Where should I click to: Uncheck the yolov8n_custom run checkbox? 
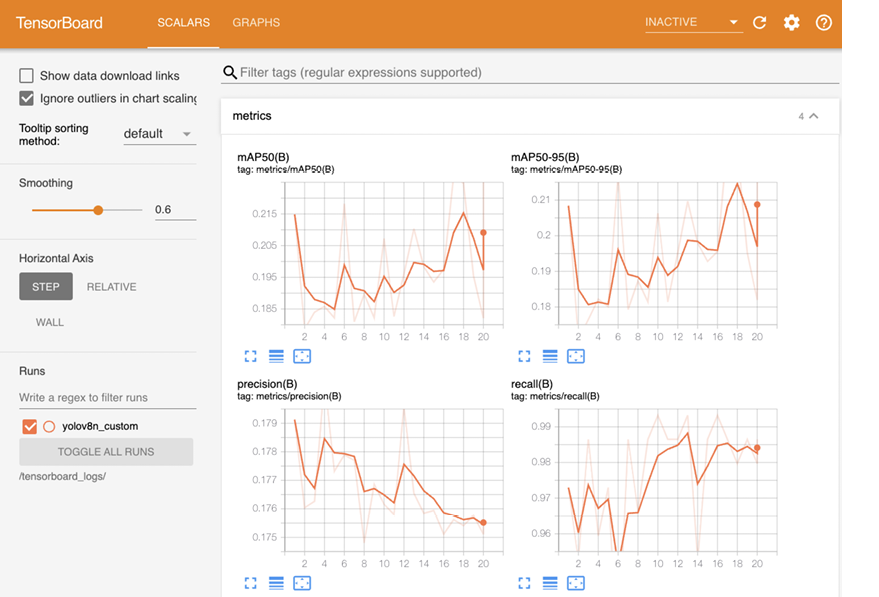[30, 427]
